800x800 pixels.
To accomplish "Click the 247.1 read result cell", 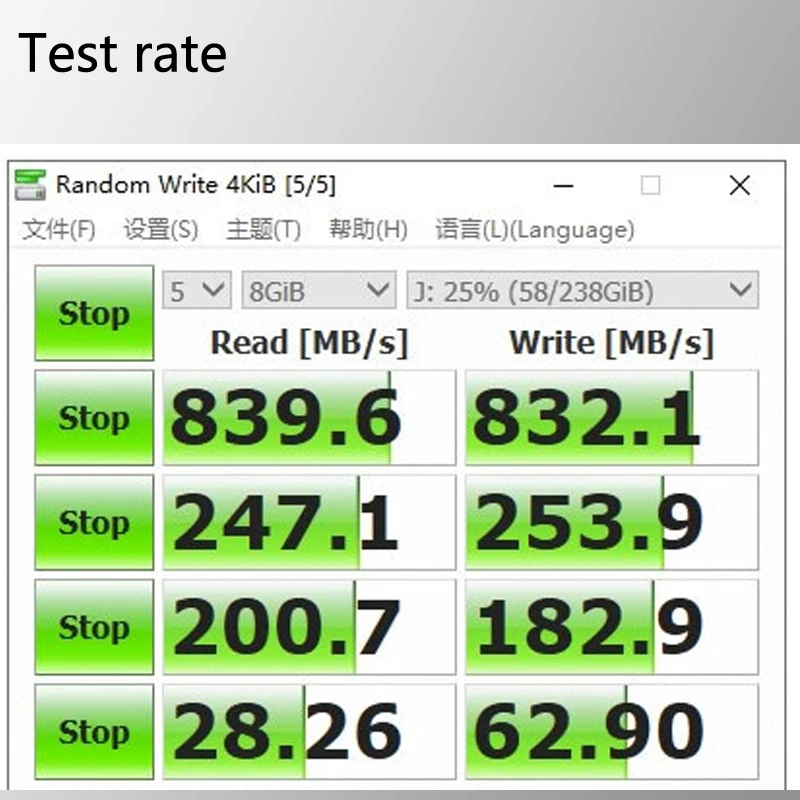I will (x=309, y=522).
